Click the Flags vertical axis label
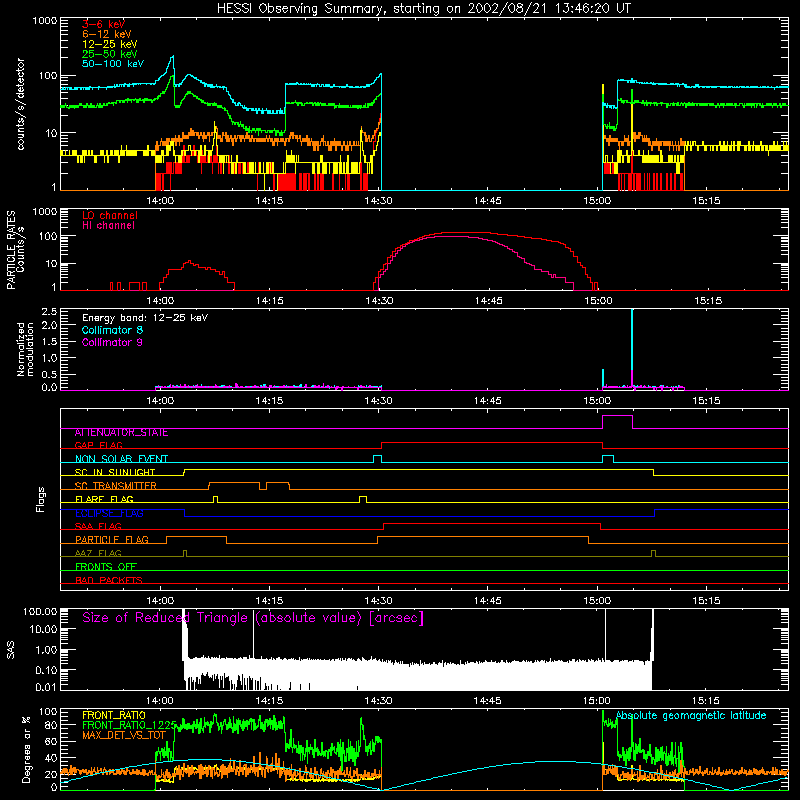The height and width of the screenshot is (800, 800). pyautogui.click(x=40, y=499)
